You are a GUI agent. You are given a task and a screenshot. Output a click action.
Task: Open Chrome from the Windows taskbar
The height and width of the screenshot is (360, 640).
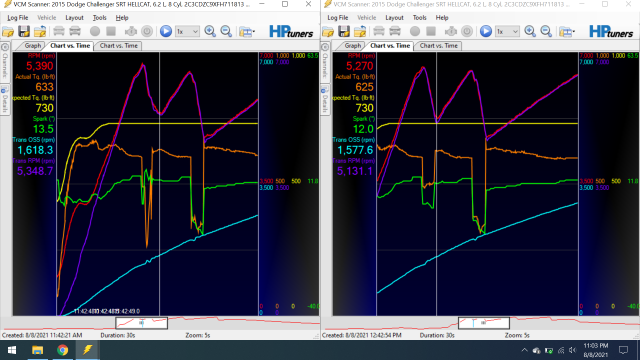[62, 350]
